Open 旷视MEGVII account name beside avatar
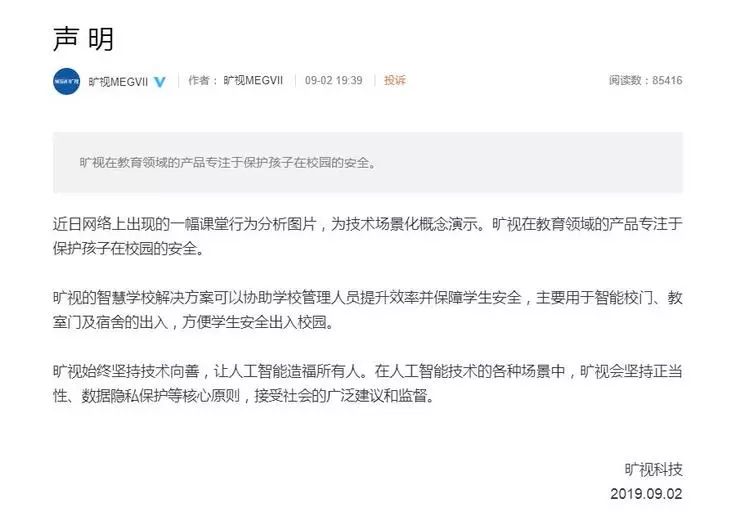This screenshot has width=740, height=521. (x=118, y=82)
